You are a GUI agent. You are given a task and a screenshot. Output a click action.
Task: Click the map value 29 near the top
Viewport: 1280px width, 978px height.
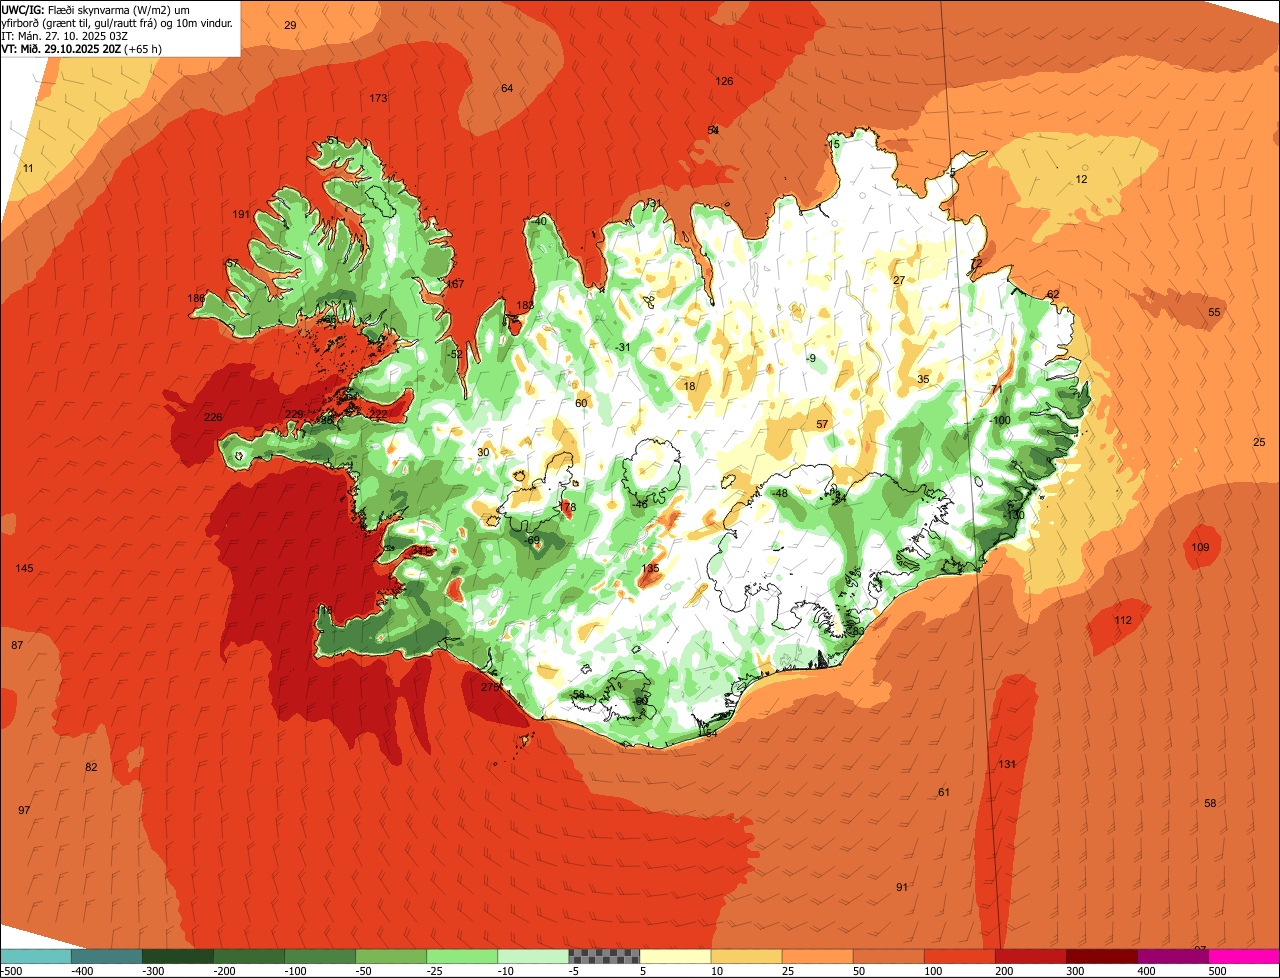tap(290, 25)
